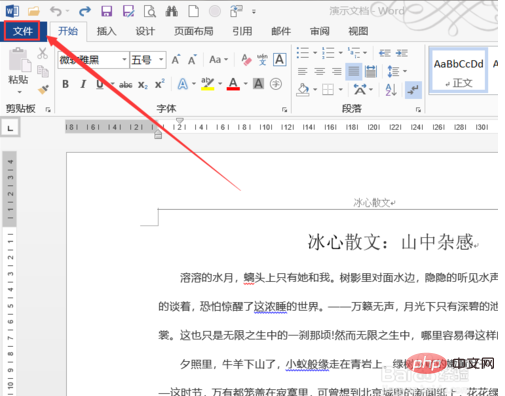The image size is (505, 396).
Task: Select the format painter brush
Action: click(x=43, y=89)
